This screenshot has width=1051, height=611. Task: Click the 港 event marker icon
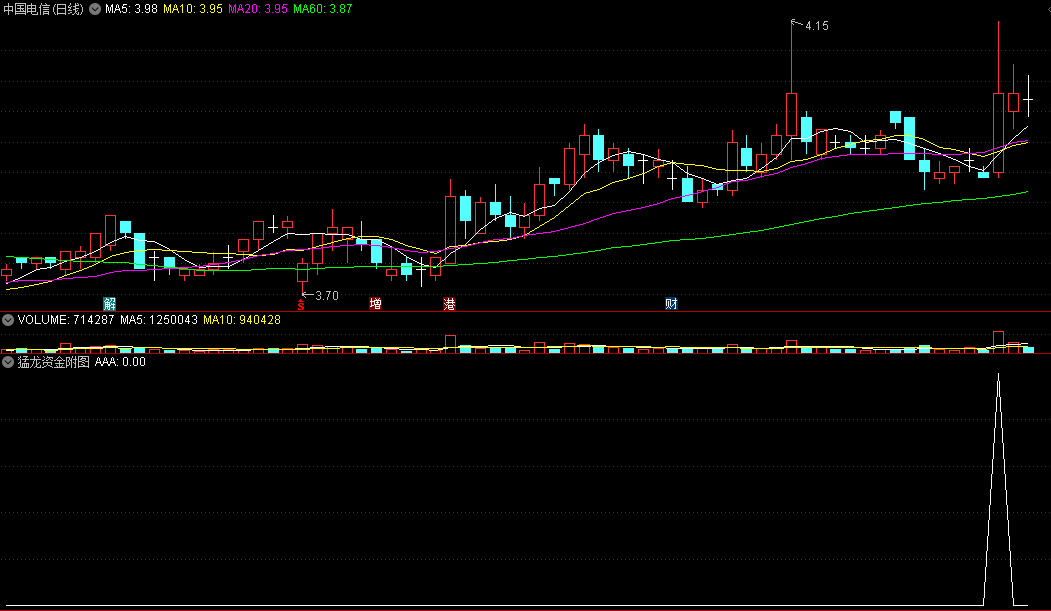(449, 303)
